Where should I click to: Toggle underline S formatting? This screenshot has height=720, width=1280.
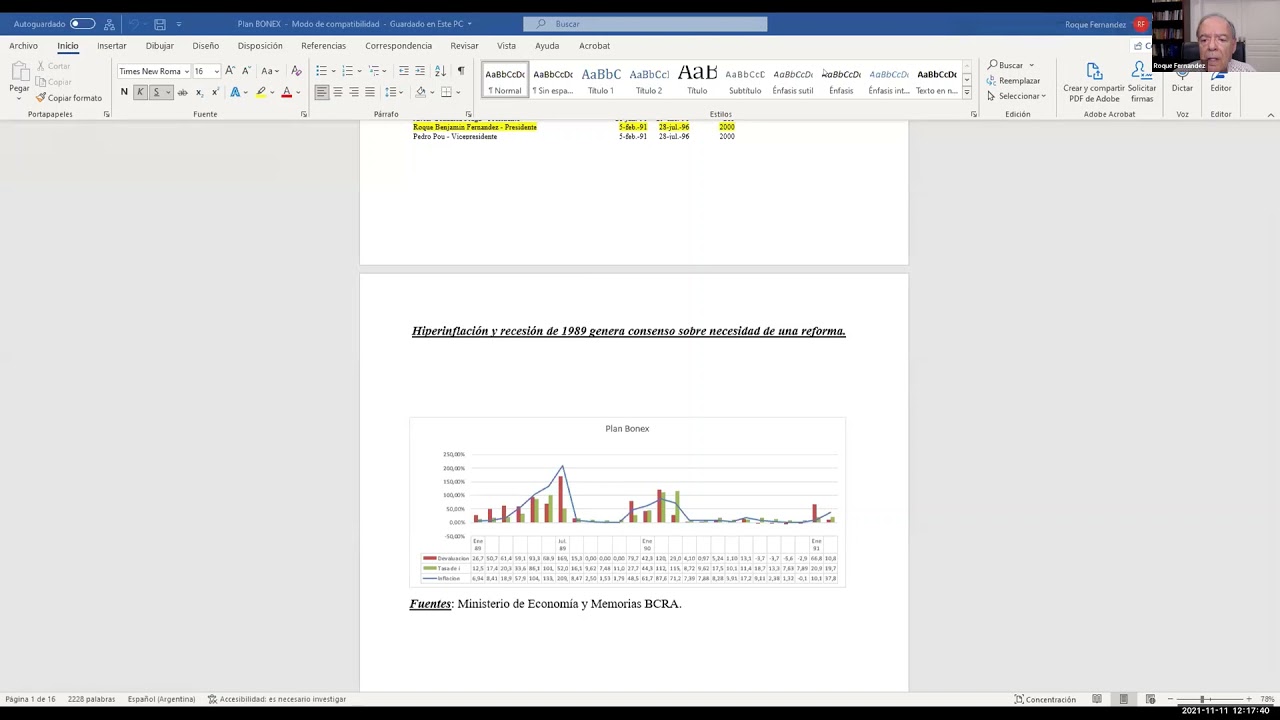tap(156, 92)
